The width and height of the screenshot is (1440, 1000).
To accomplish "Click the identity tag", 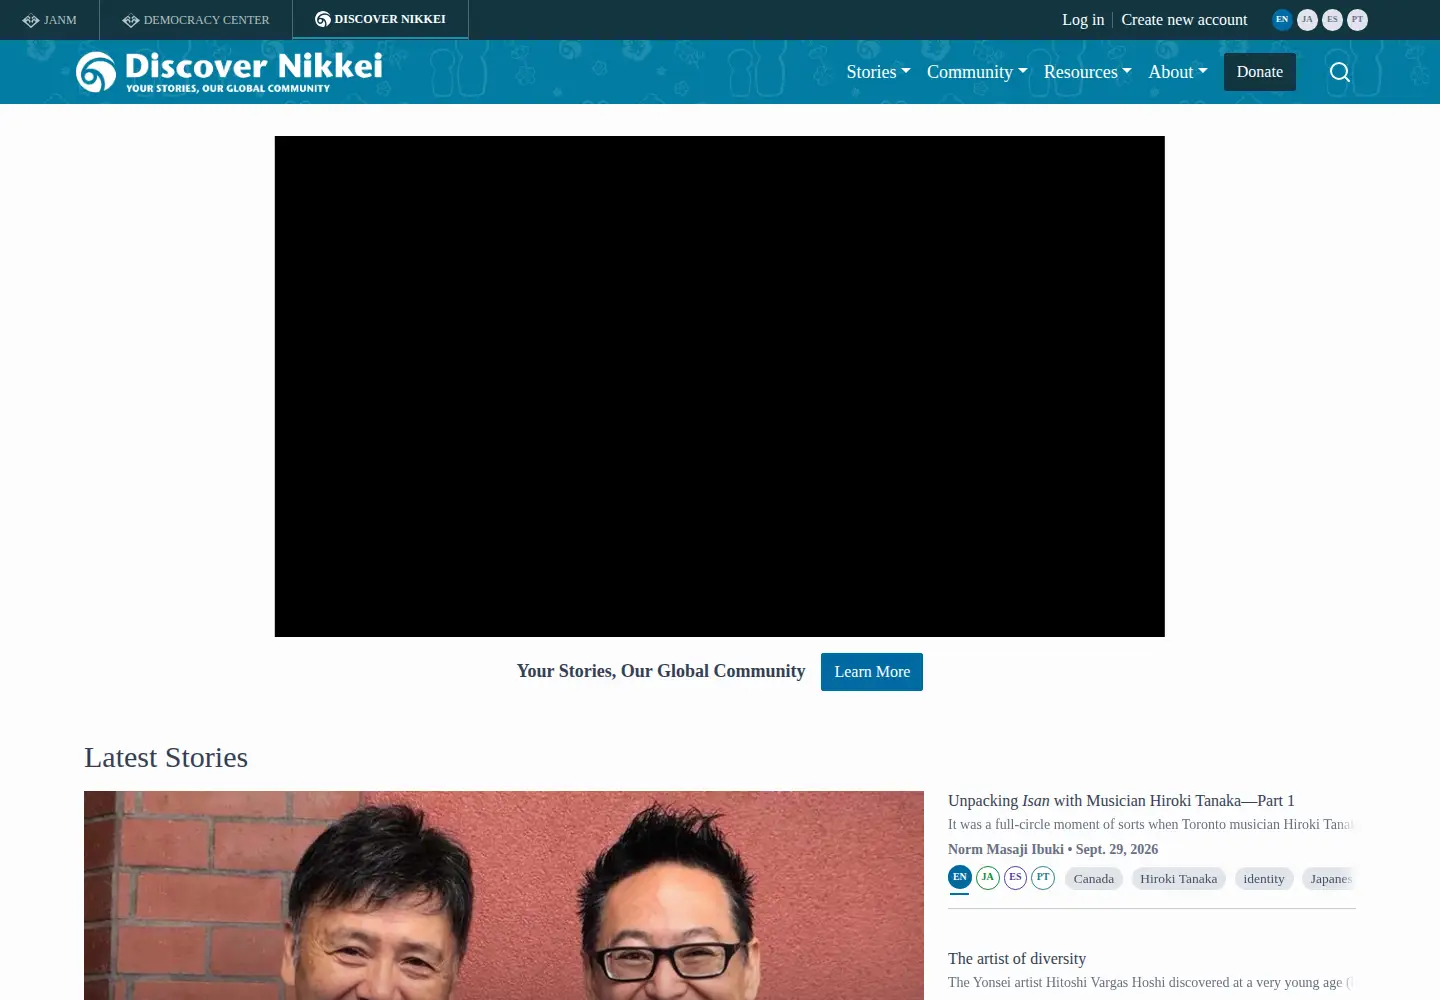I will tap(1264, 879).
